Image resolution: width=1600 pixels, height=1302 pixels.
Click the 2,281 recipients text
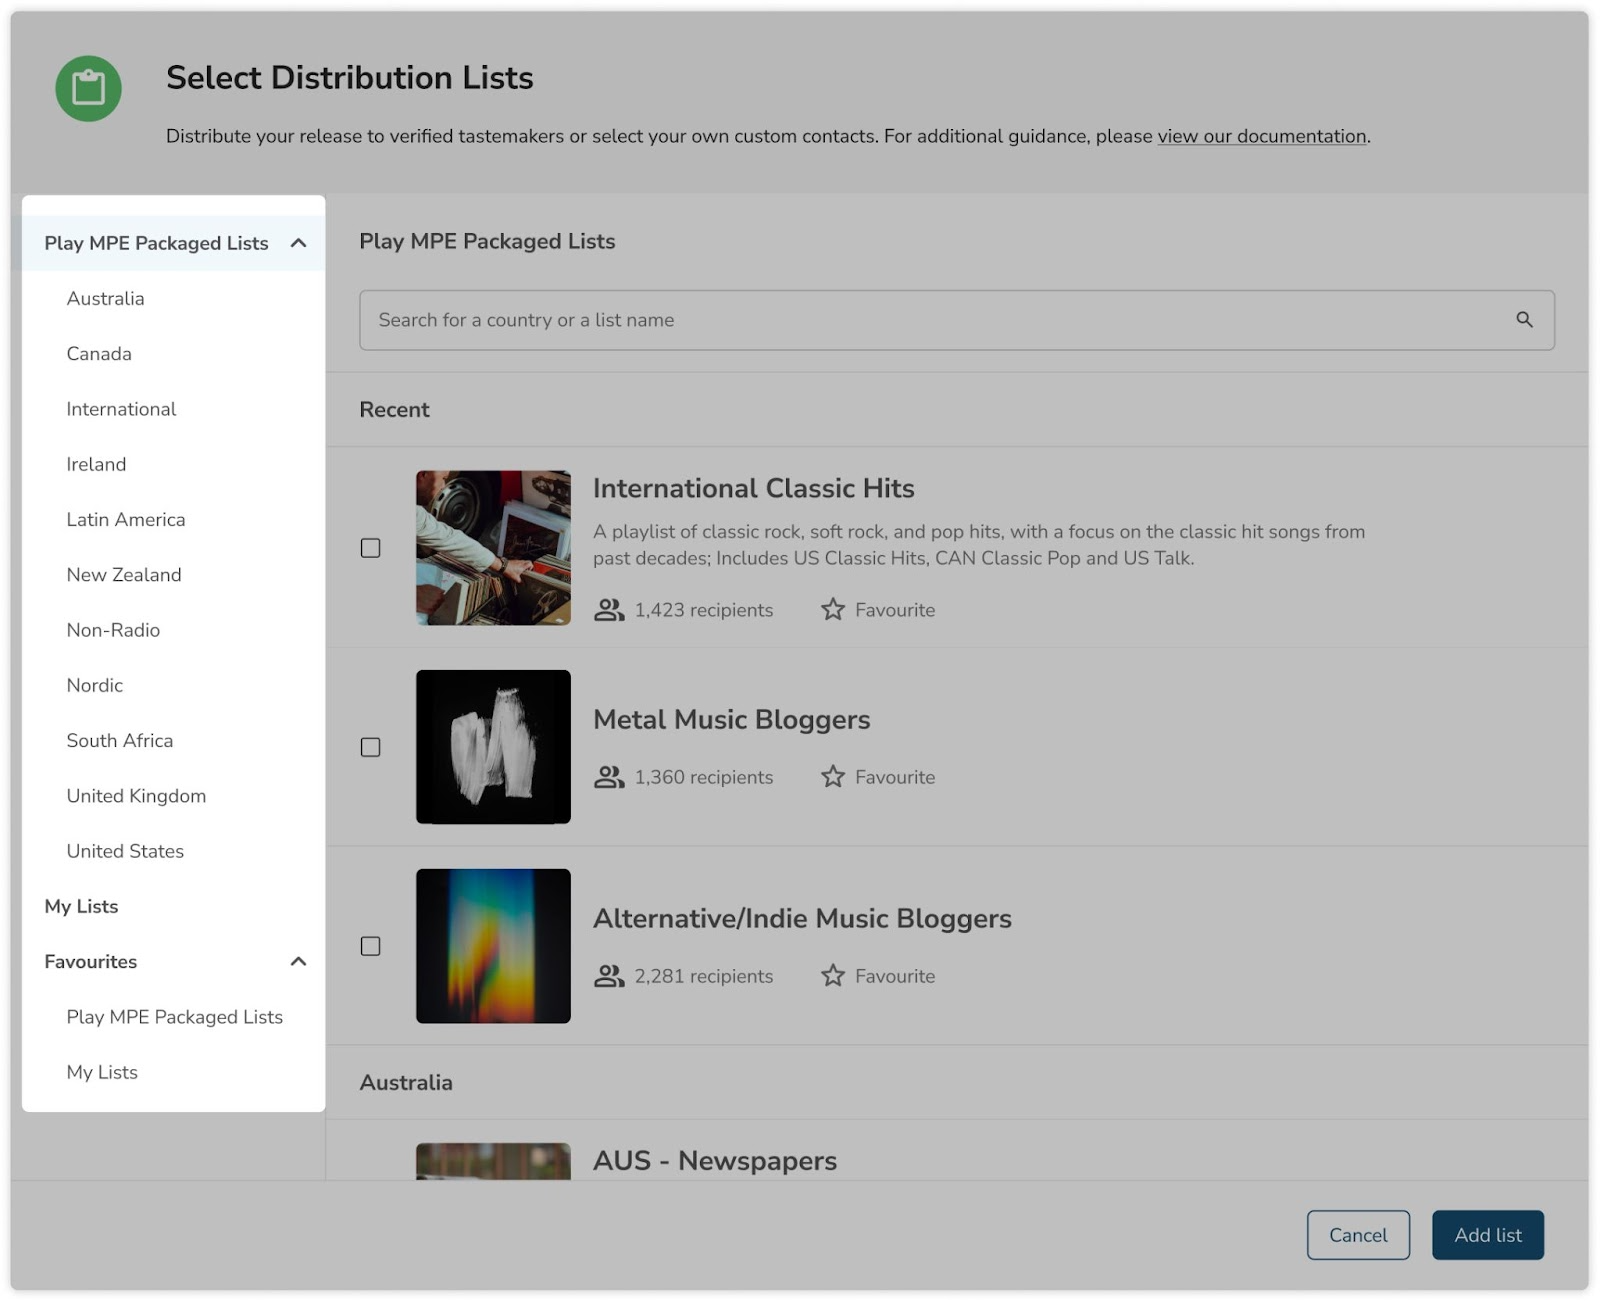tap(704, 976)
